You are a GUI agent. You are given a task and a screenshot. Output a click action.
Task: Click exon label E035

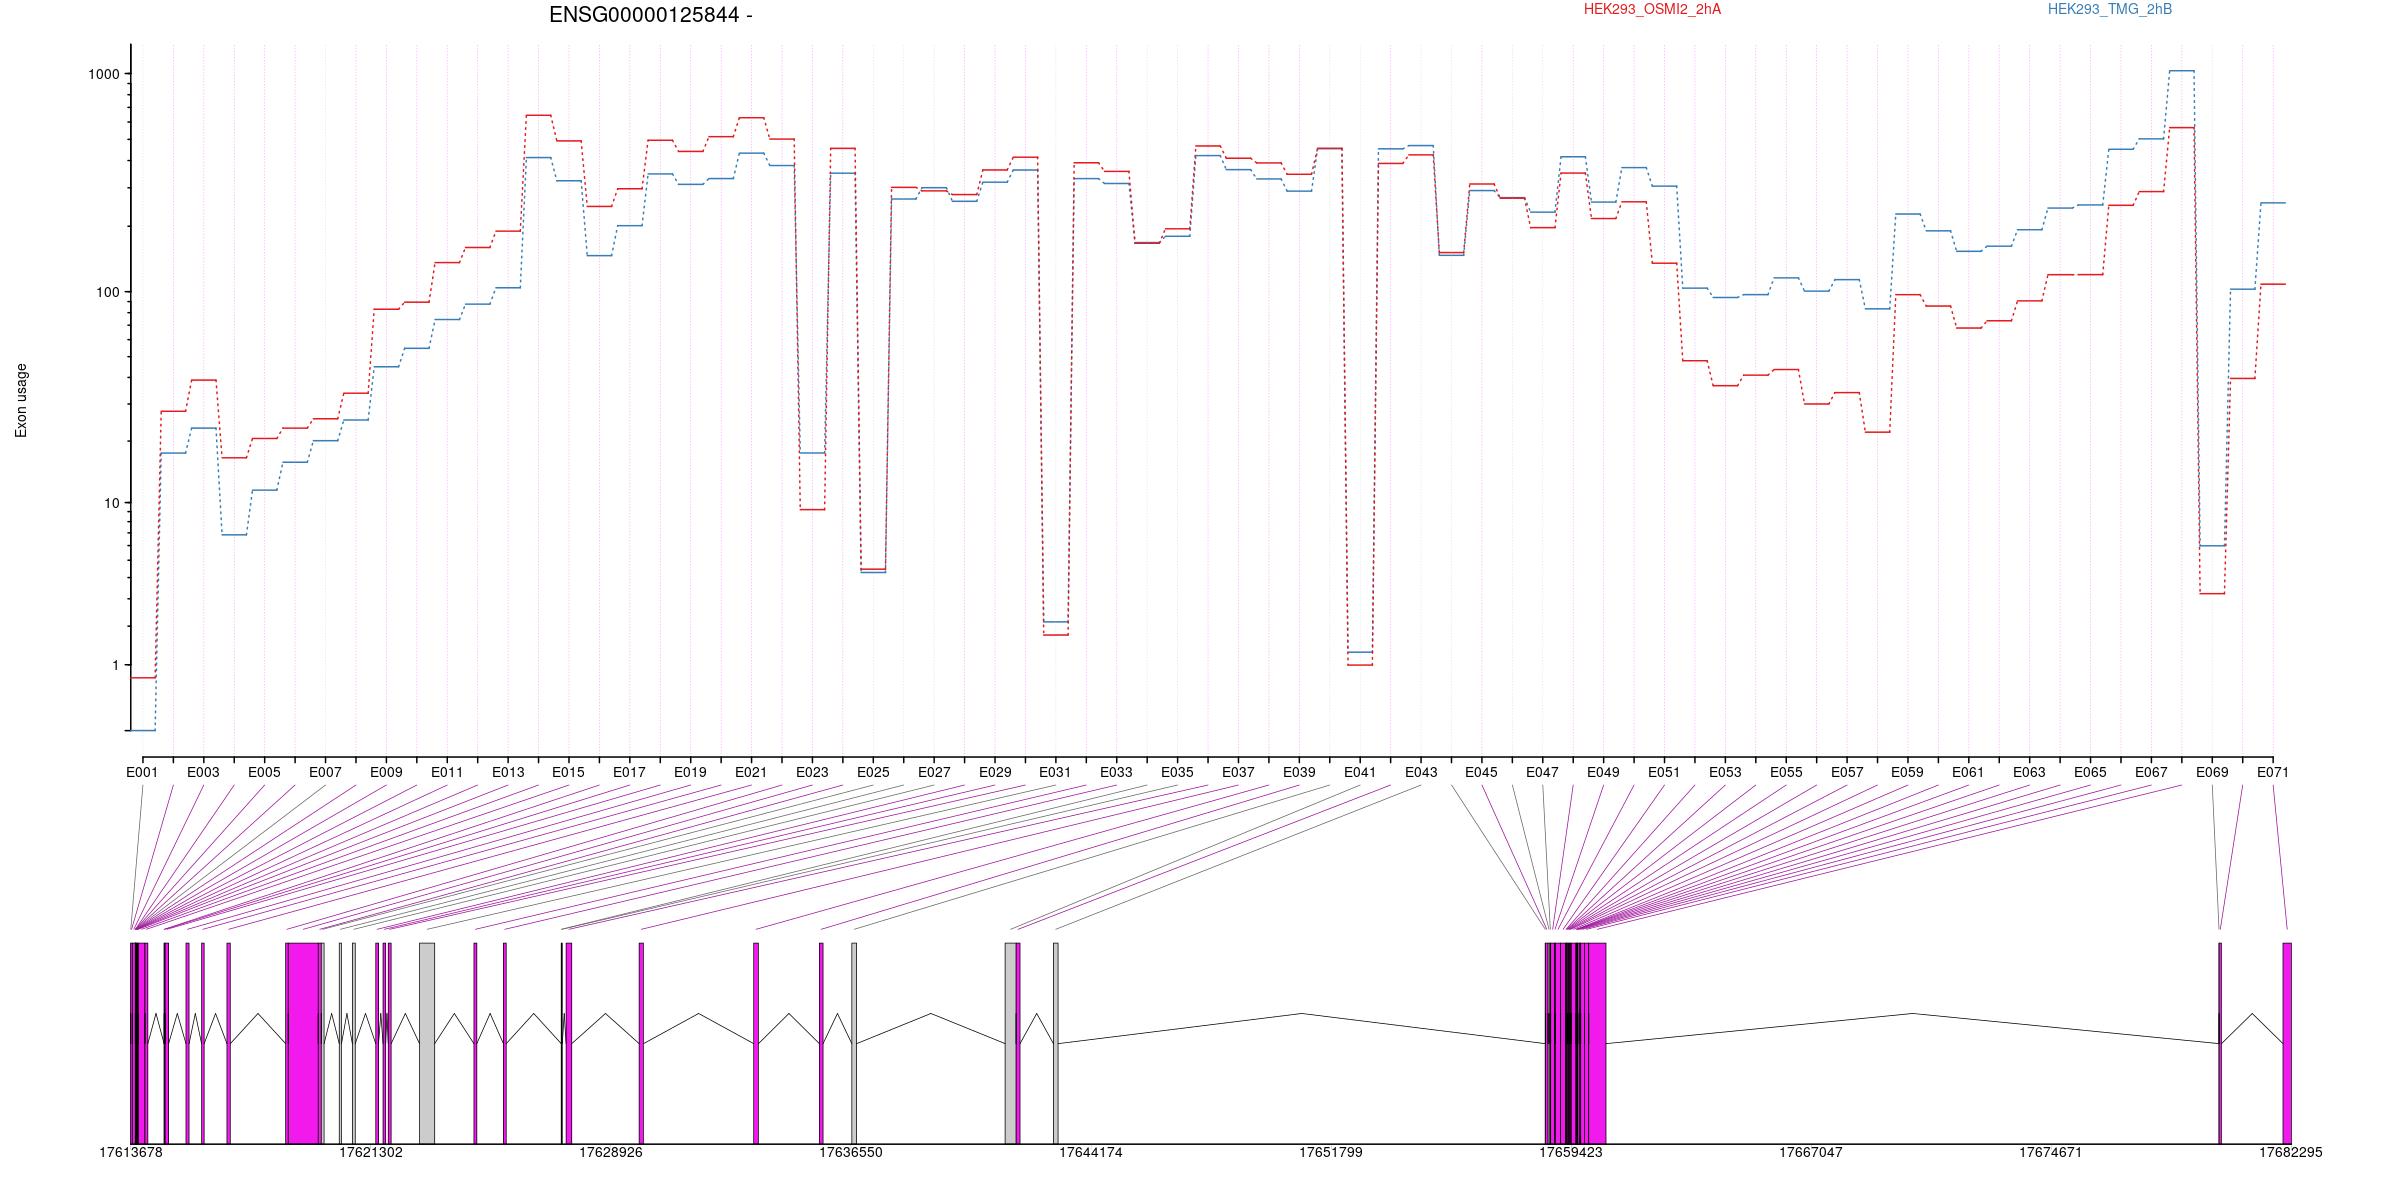pyautogui.click(x=1177, y=772)
